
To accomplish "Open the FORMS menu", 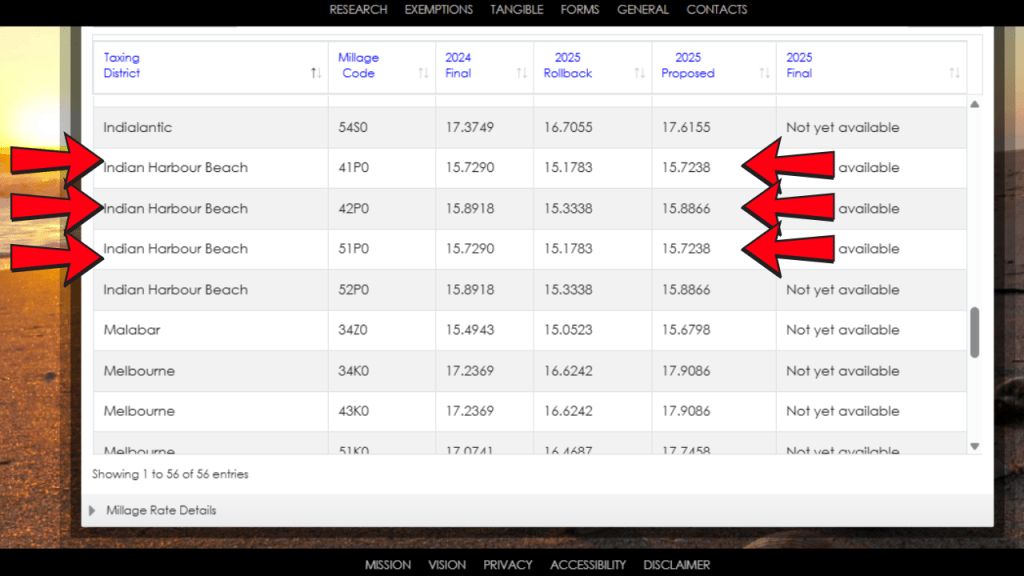I will [580, 9].
